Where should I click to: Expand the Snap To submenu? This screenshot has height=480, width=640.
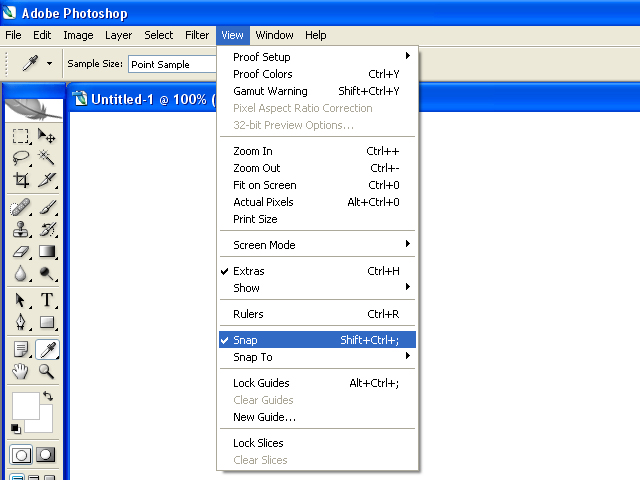pos(317,357)
